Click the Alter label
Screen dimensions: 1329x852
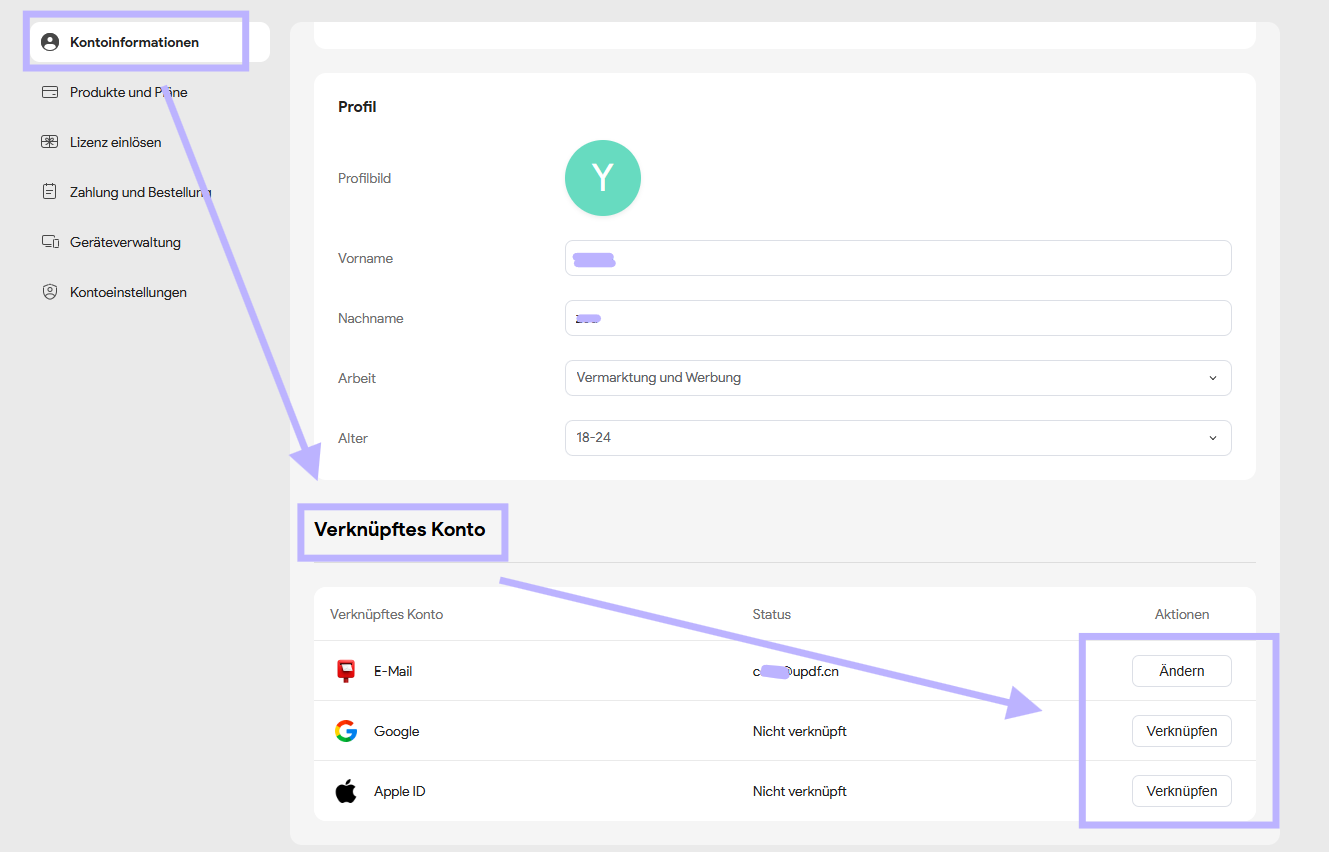[x=353, y=438]
